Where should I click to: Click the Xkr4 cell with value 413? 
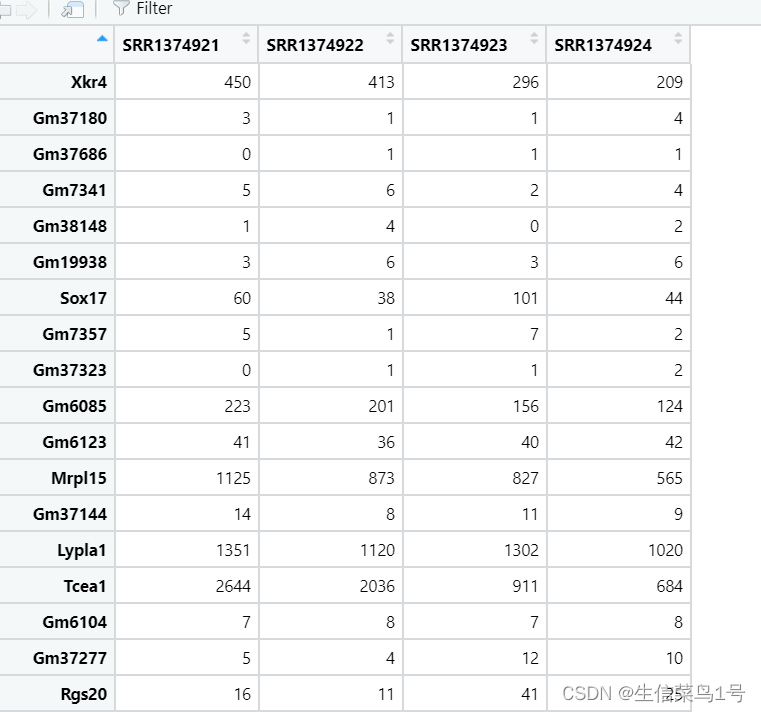pos(331,82)
